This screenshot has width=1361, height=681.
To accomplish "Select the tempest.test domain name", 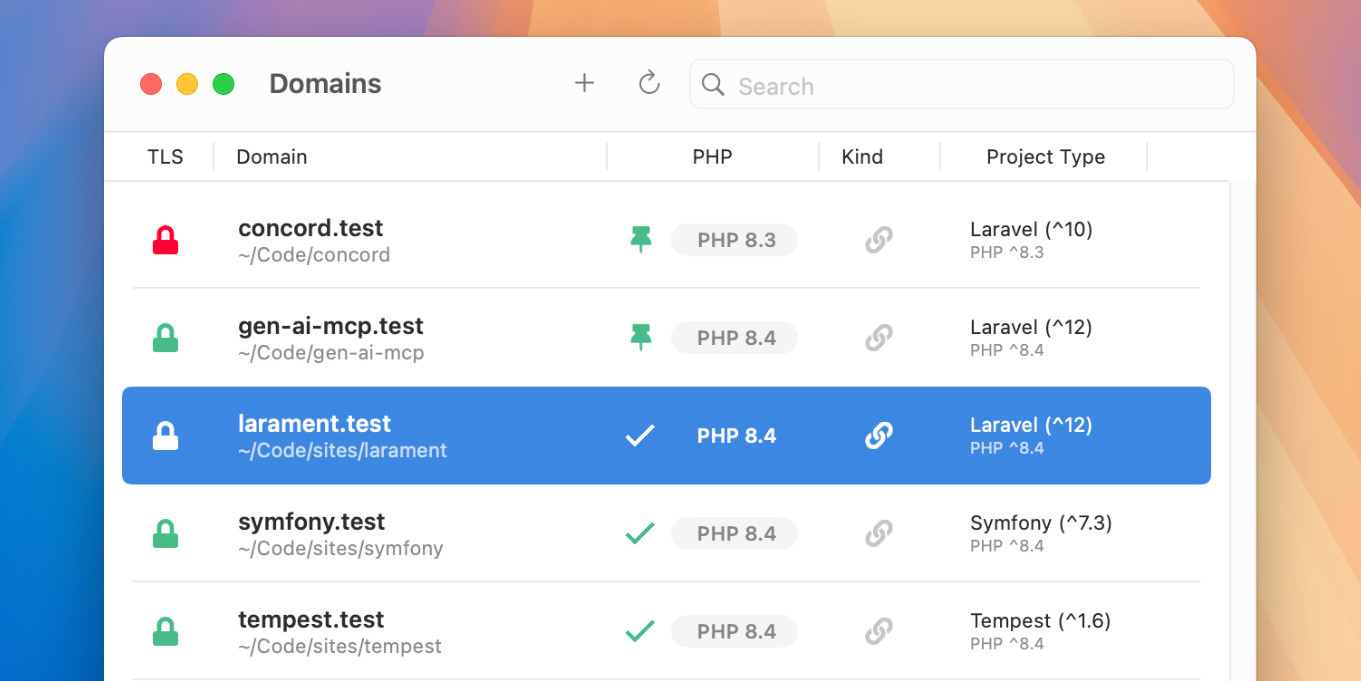I will pyautogui.click(x=311, y=620).
